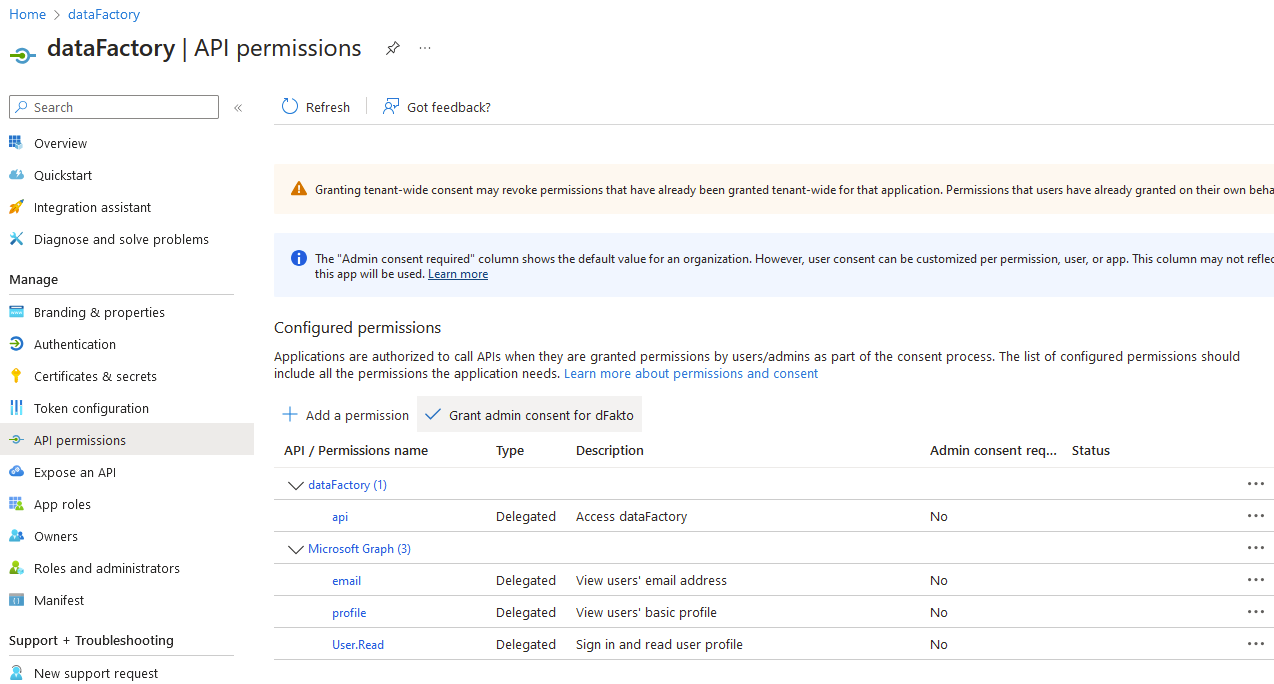
Task: Open Got feedback? from the toolbar
Action: pyautogui.click(x=437, y=107)
